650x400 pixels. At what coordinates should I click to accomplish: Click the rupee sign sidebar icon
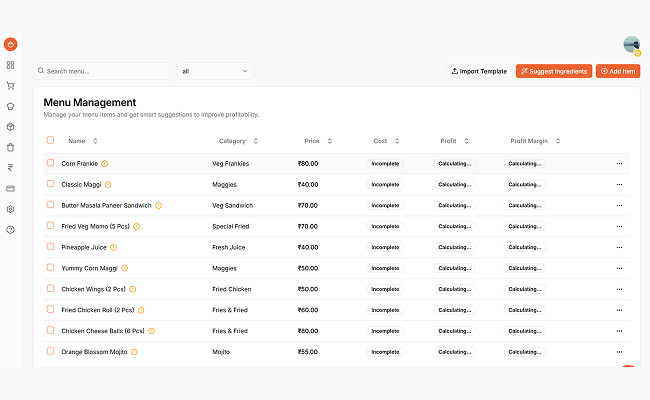[10, 168]
